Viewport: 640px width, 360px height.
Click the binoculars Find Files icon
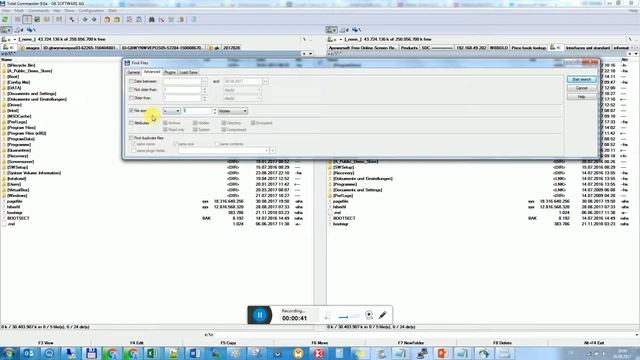click(x=151, y=19)
